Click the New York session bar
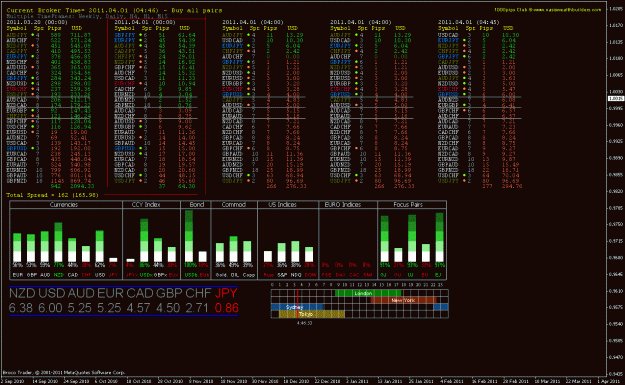This screenshot has height=385, width=625. (x=403, y=300)
